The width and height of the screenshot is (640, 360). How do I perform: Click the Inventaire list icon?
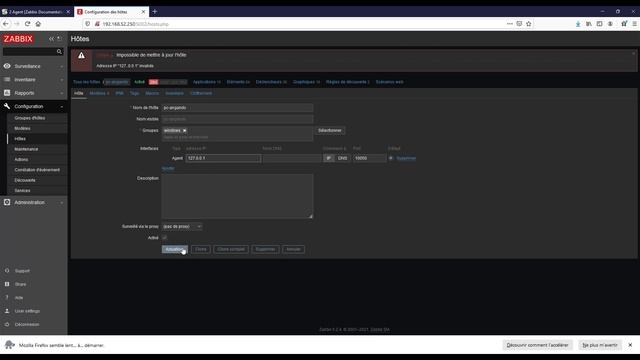coord(7,79)
